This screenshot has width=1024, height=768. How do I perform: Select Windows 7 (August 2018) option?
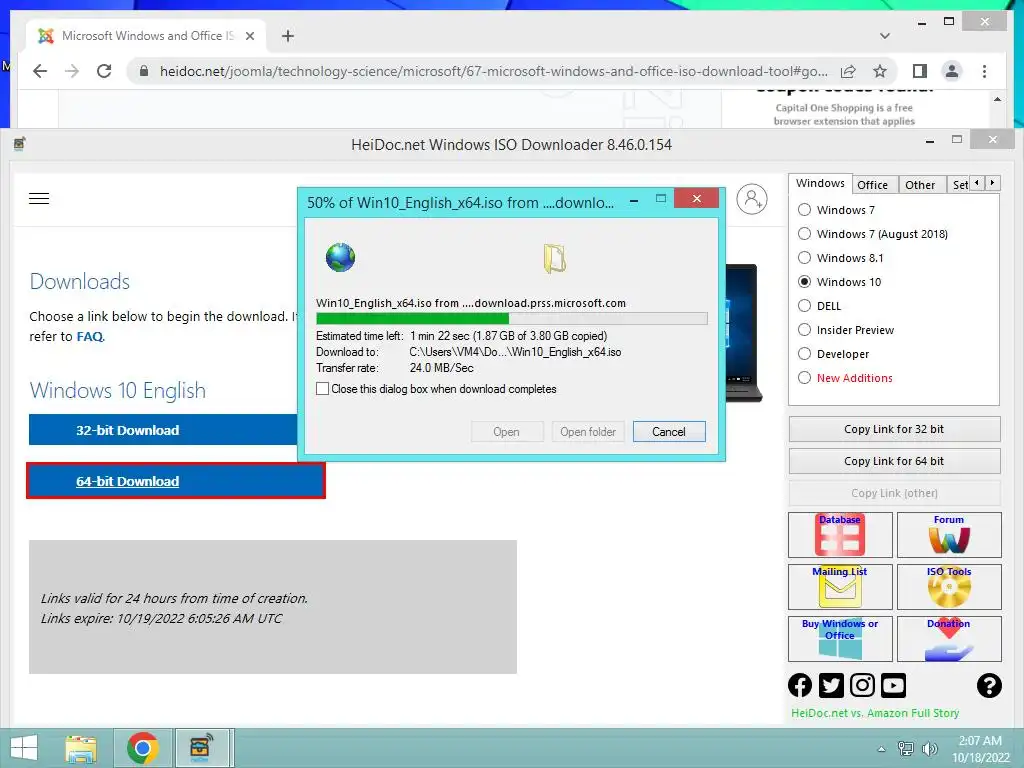pos(805,234)
